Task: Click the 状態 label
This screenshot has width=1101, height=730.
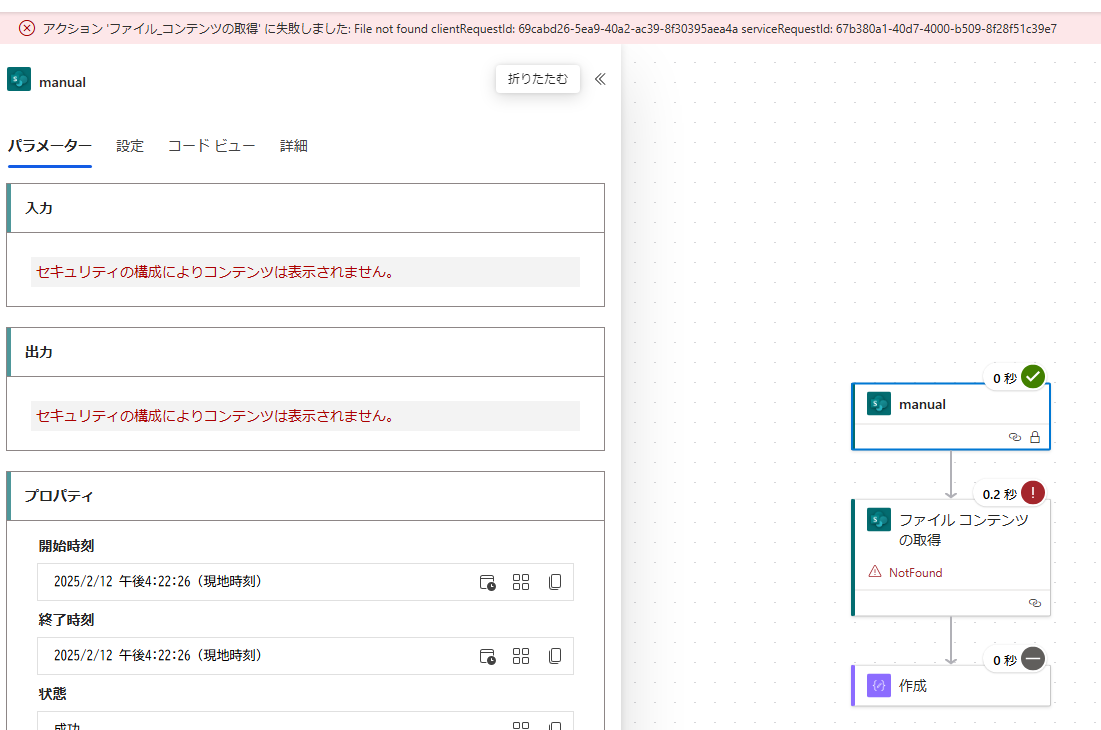Action: 53,694
